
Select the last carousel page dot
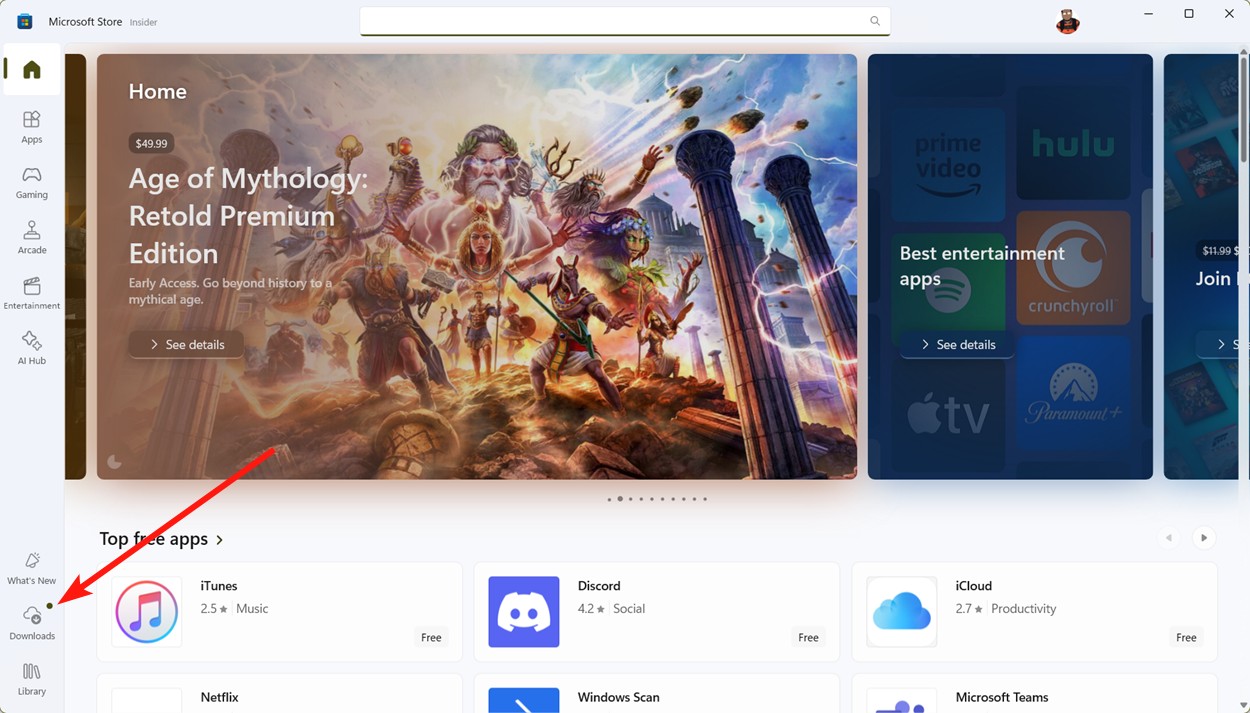tap(705, 499)
